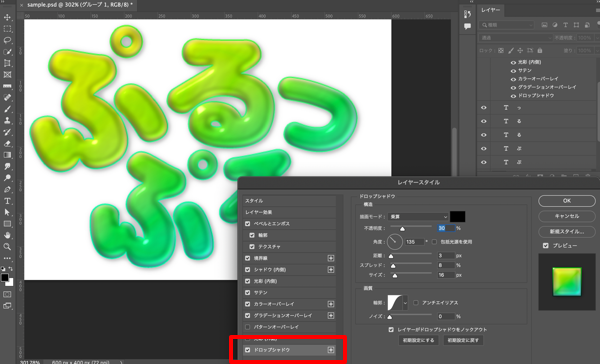
Task: Select the Move tool
Action: [7, 17]
